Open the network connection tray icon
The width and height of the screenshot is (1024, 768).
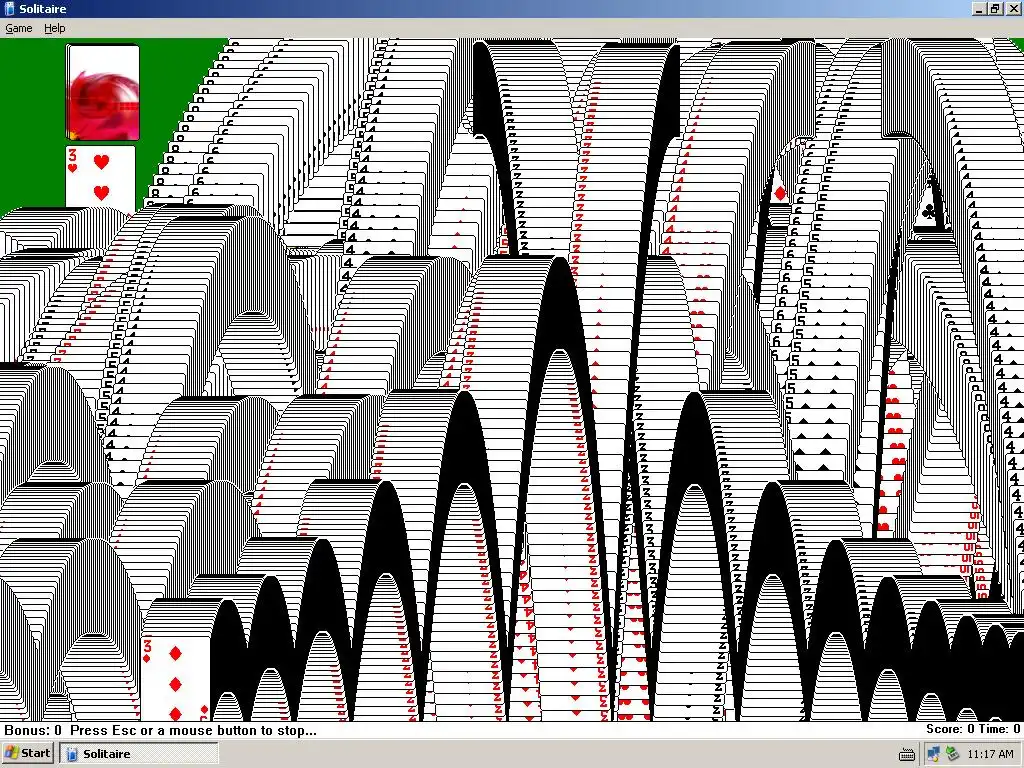click(933, 754)
